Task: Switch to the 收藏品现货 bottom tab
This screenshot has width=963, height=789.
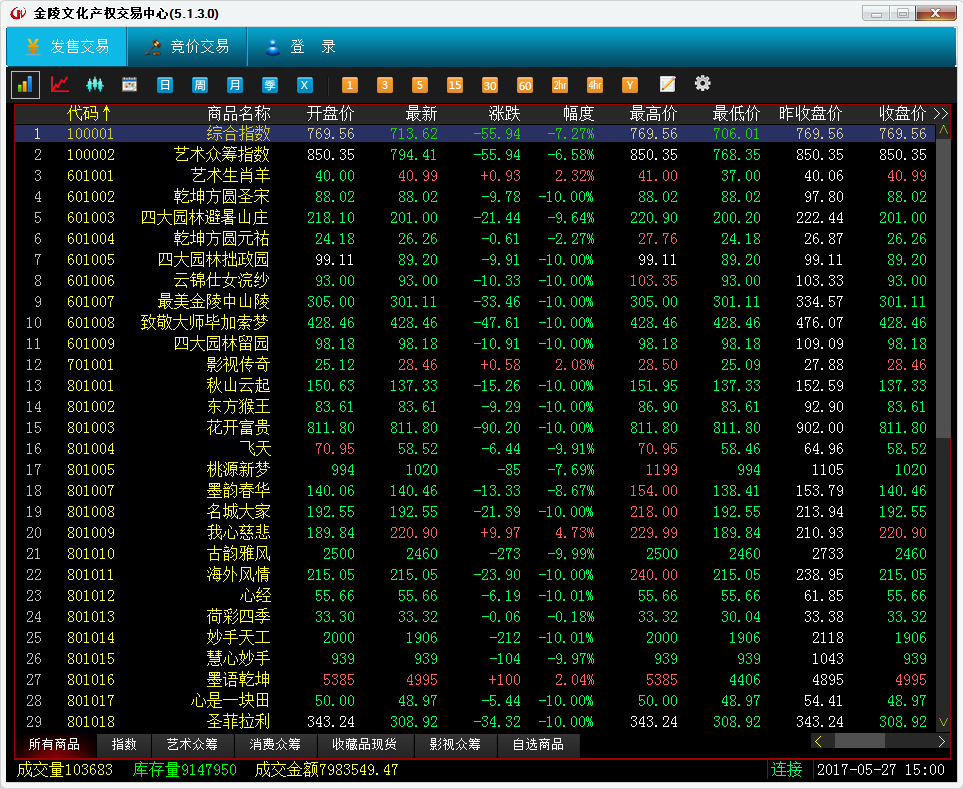Action: tap(365, 745)
